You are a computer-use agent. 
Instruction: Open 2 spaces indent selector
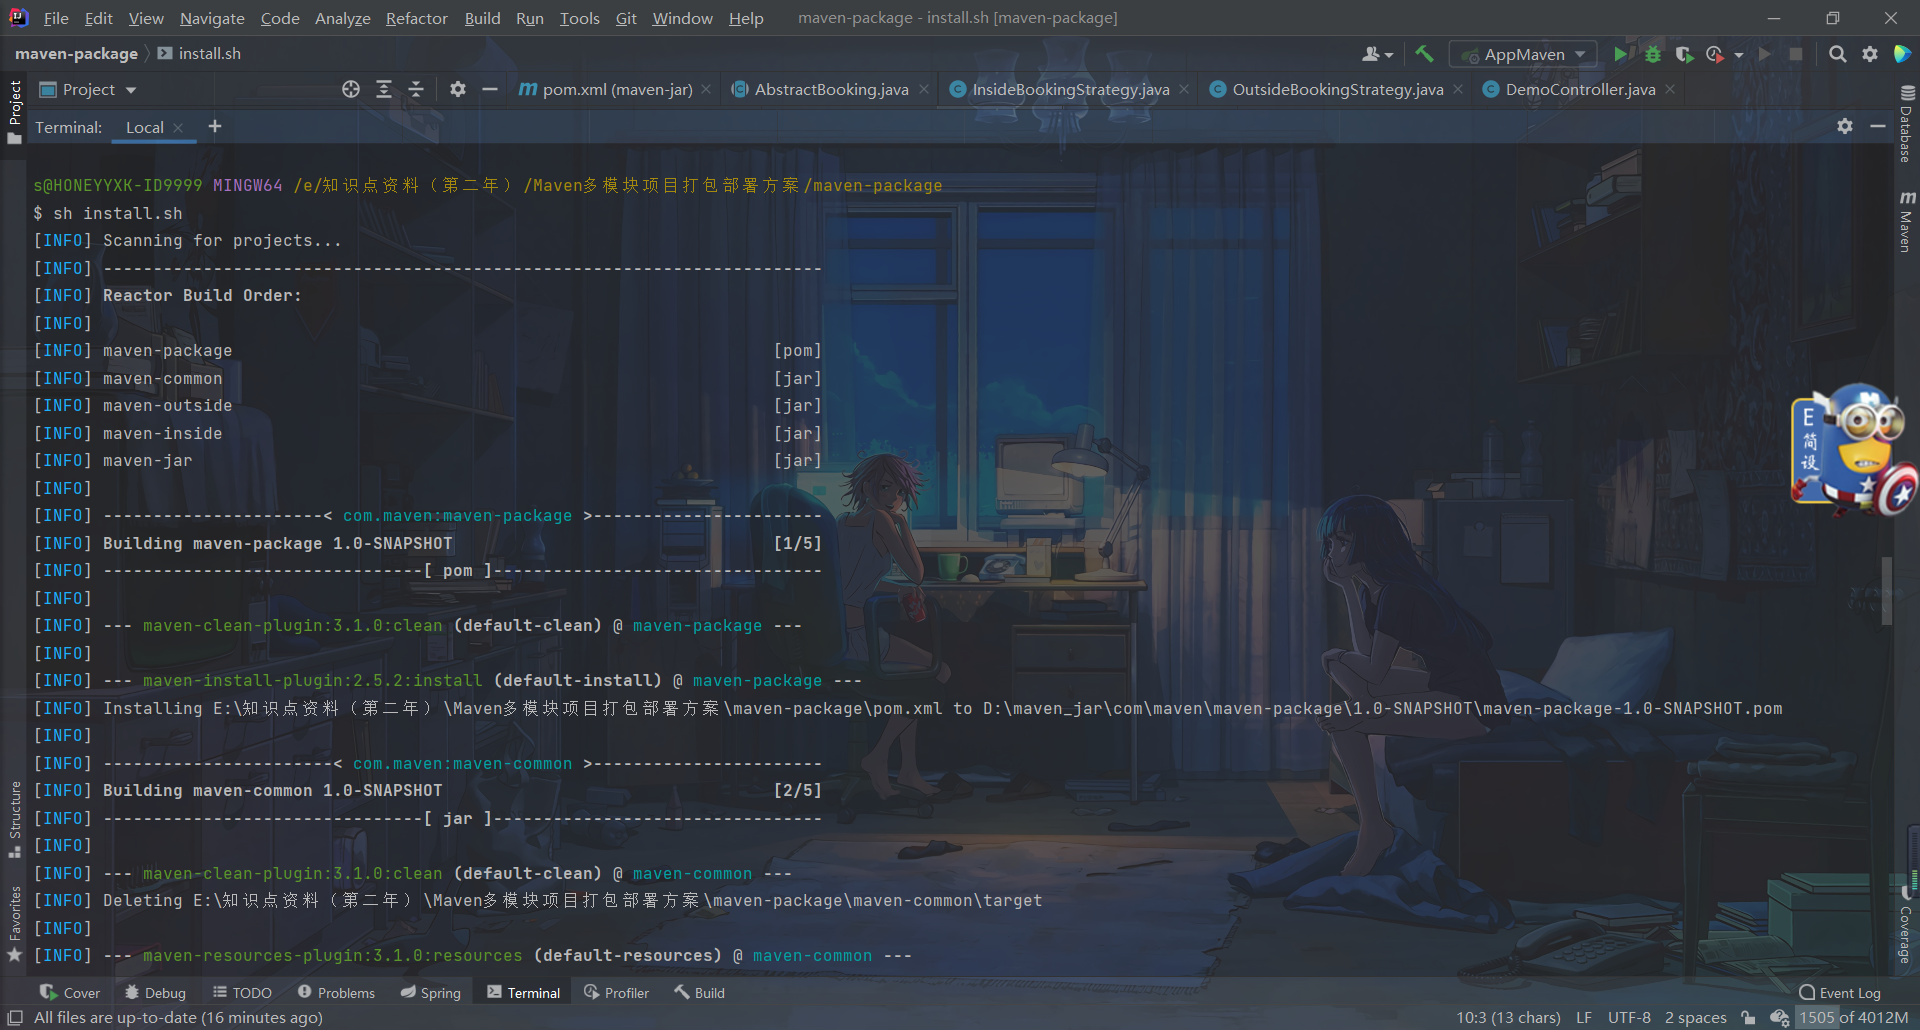[x=1695, y=1017]
